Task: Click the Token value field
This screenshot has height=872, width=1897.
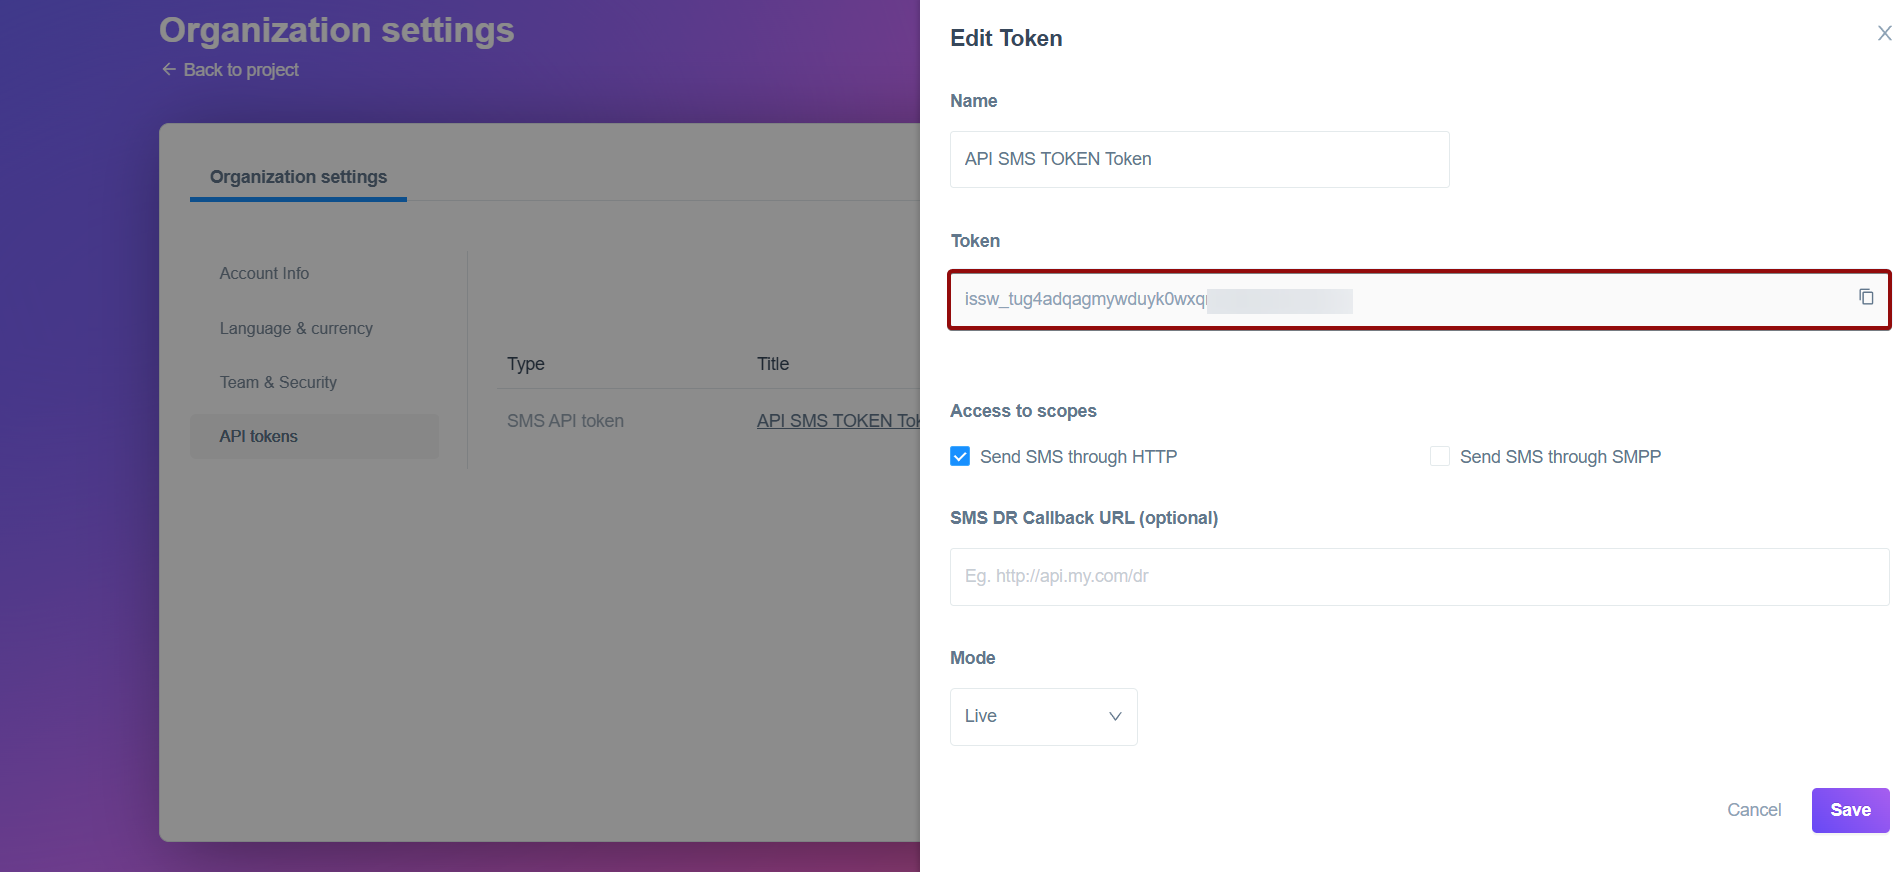Action: [x=1400, y=299]
